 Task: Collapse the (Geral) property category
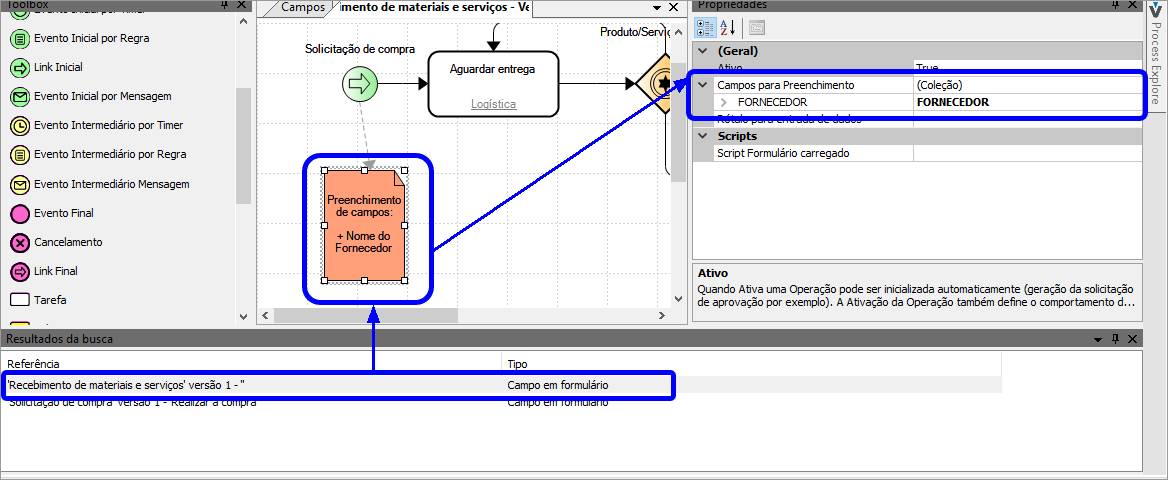pos(703,51)
